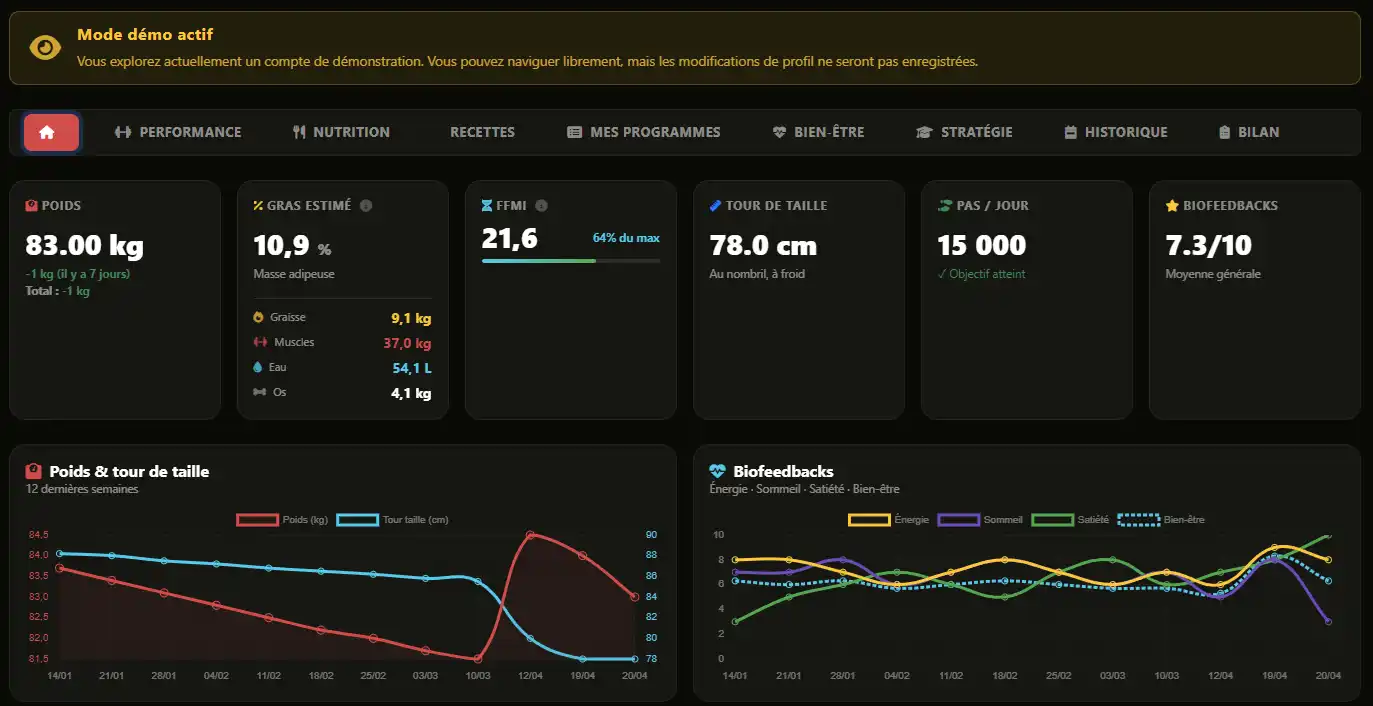Toggle Poids (kg) legend series
This screenshot has width=1373, height=706.
pos(283,520)
